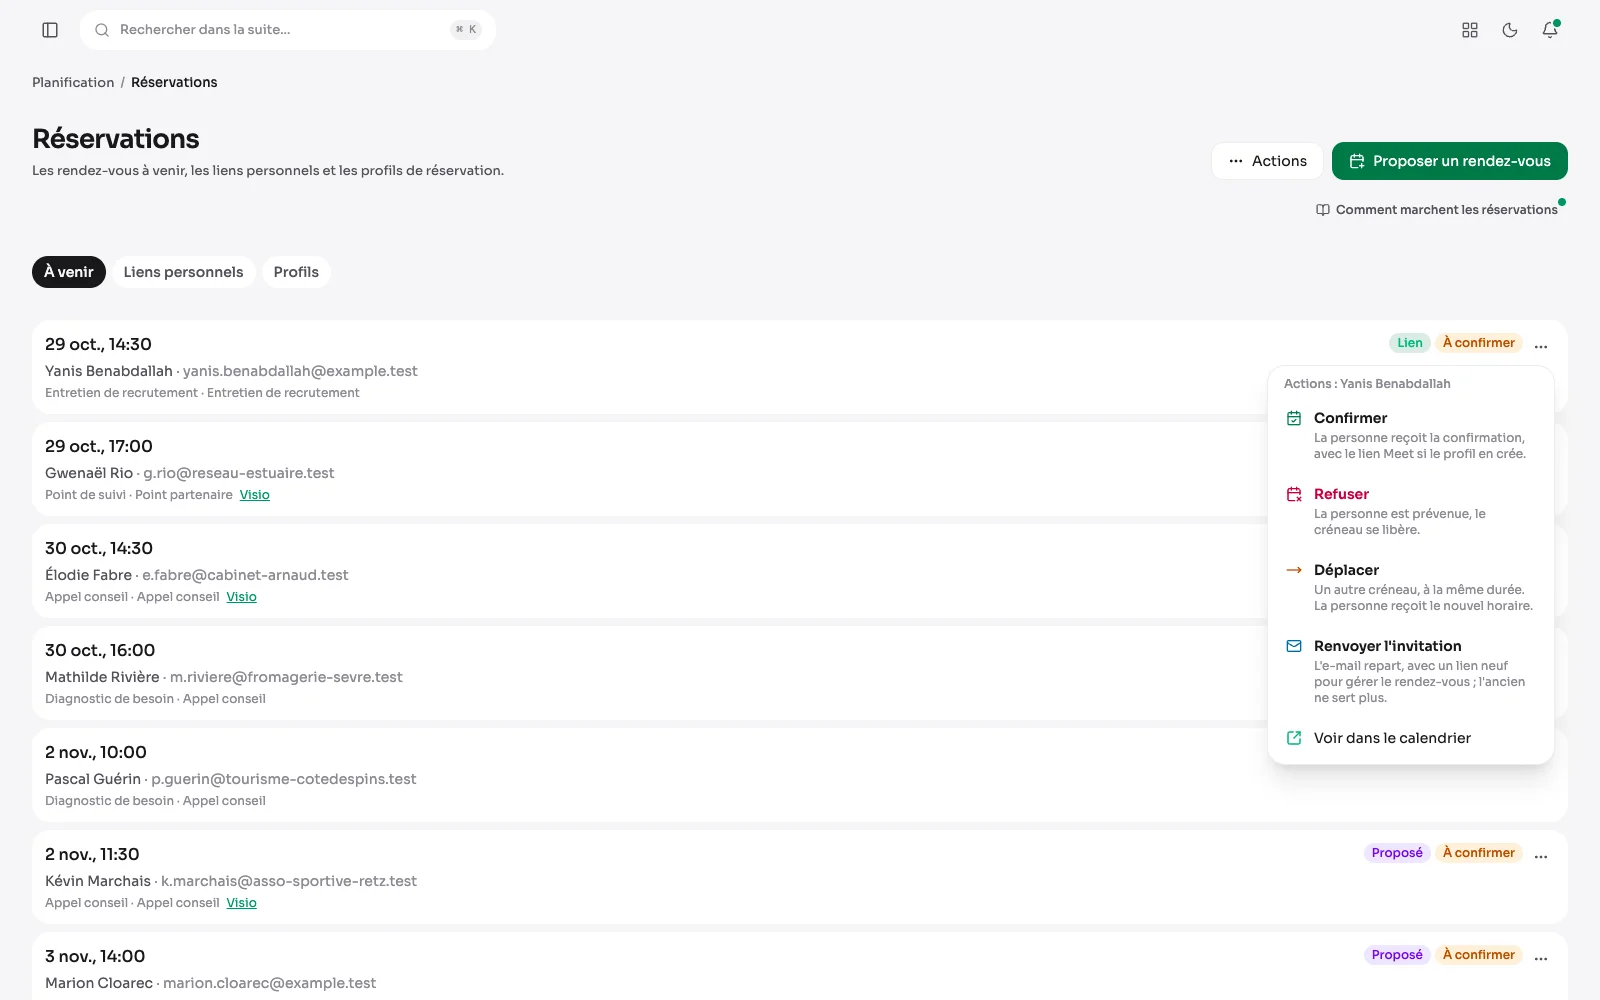
Task: Open the Actions dropdown button
Action: pos(1267,161)
